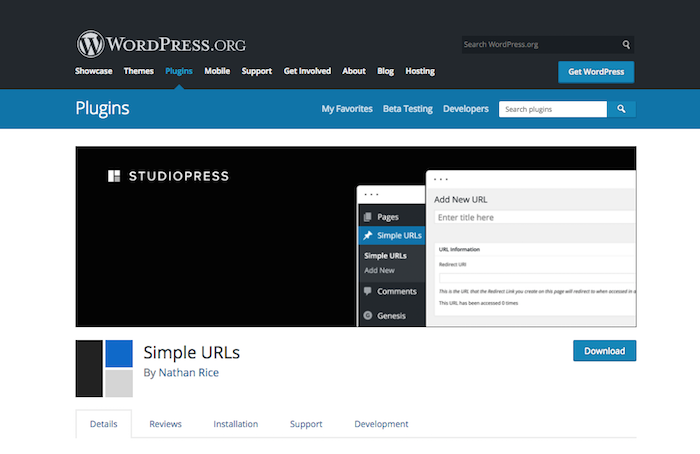Click the WordPress.org logo

[x=161, y=44]
